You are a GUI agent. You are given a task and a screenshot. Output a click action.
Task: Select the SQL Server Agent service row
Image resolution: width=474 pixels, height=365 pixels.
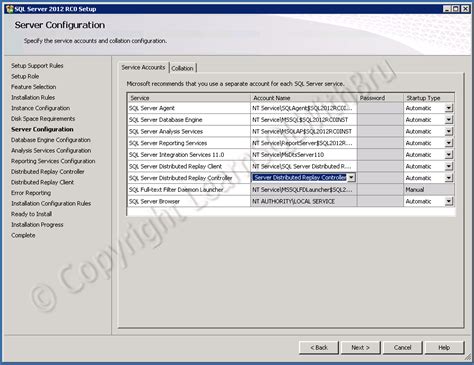pyautogui.click(x=189, y=108)
